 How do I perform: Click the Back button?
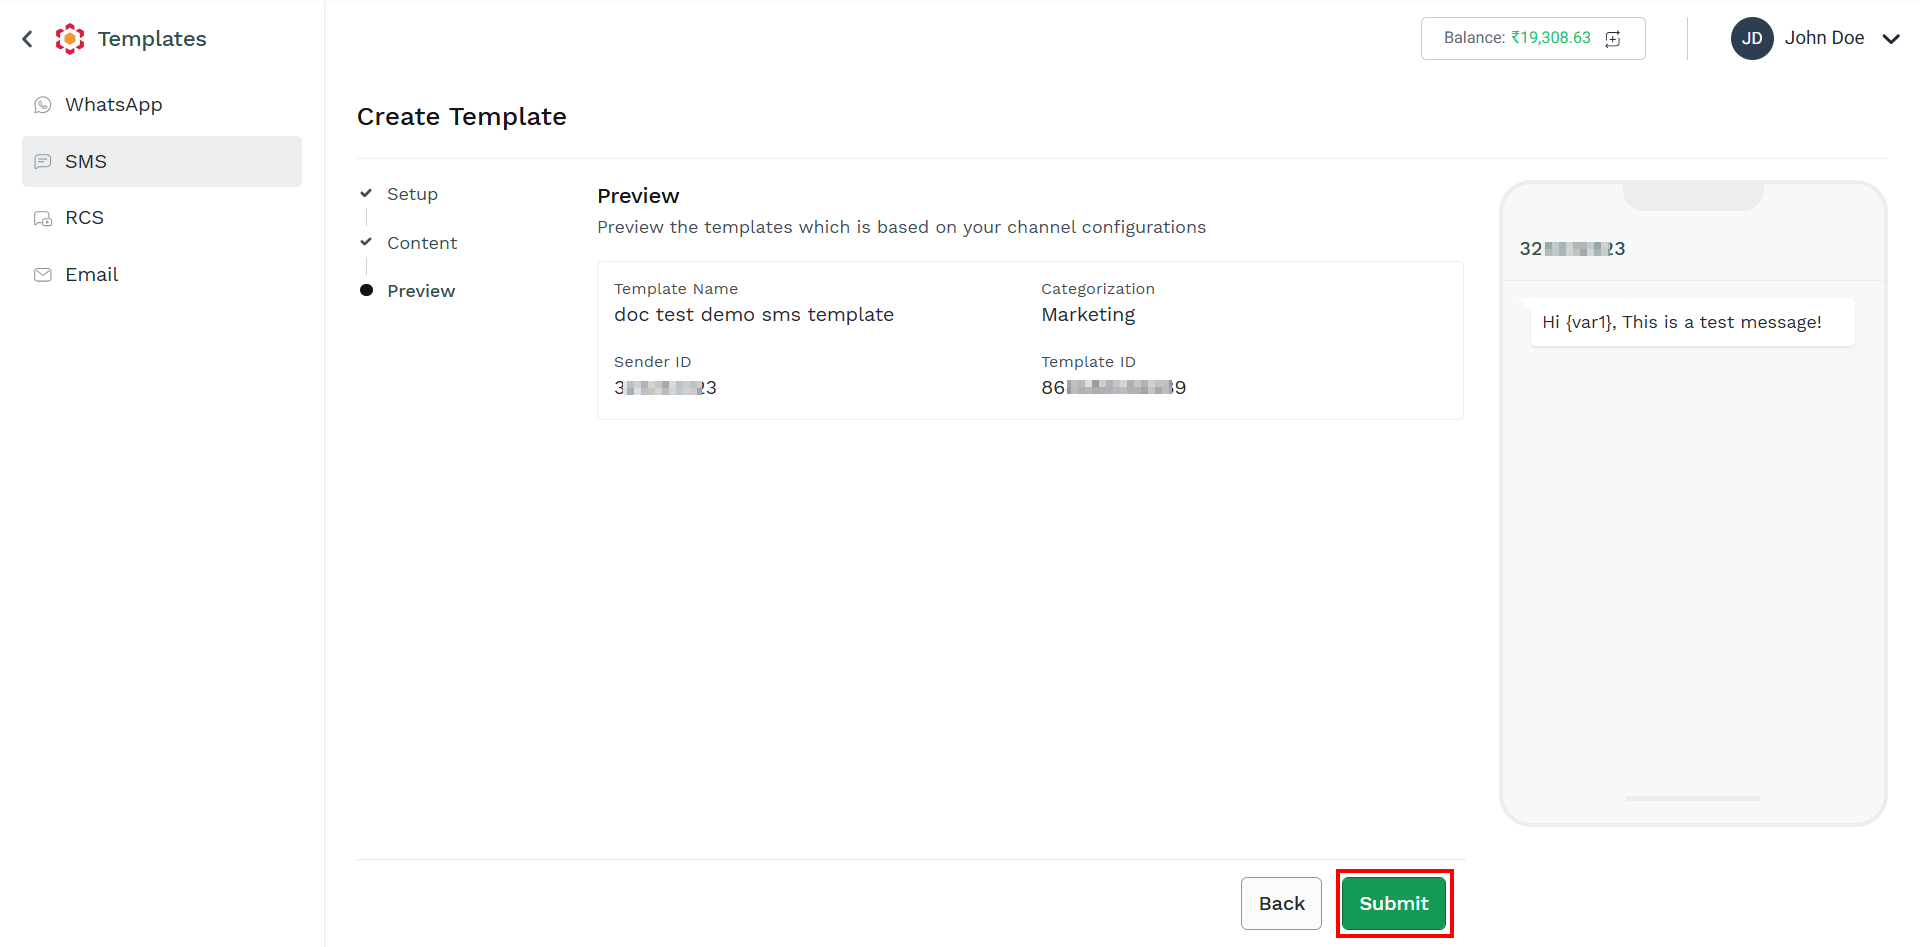[x=1281, y=903]
